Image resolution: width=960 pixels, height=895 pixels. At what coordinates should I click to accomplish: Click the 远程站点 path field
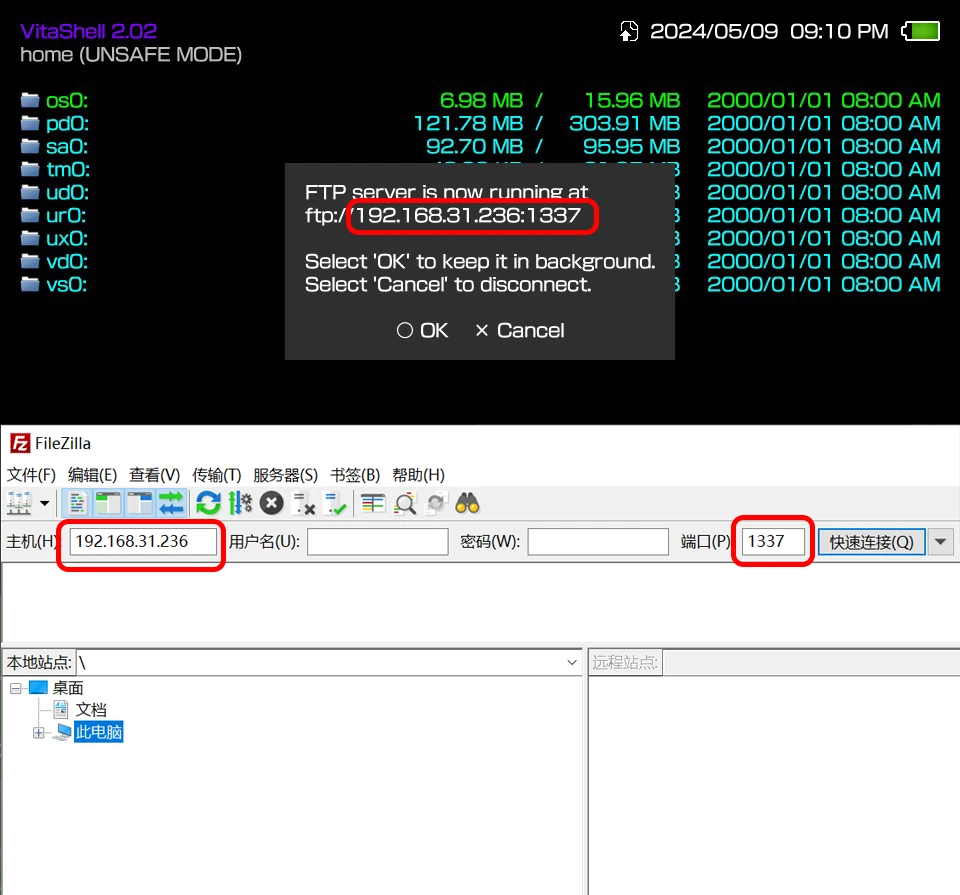pos(811,662)
